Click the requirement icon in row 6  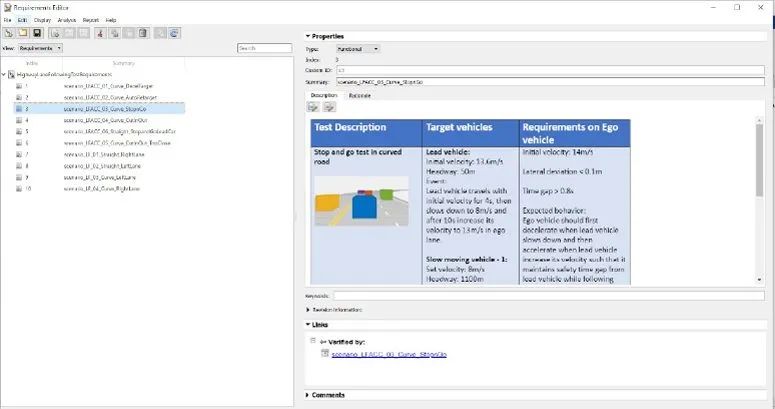[x=19, y=143]
